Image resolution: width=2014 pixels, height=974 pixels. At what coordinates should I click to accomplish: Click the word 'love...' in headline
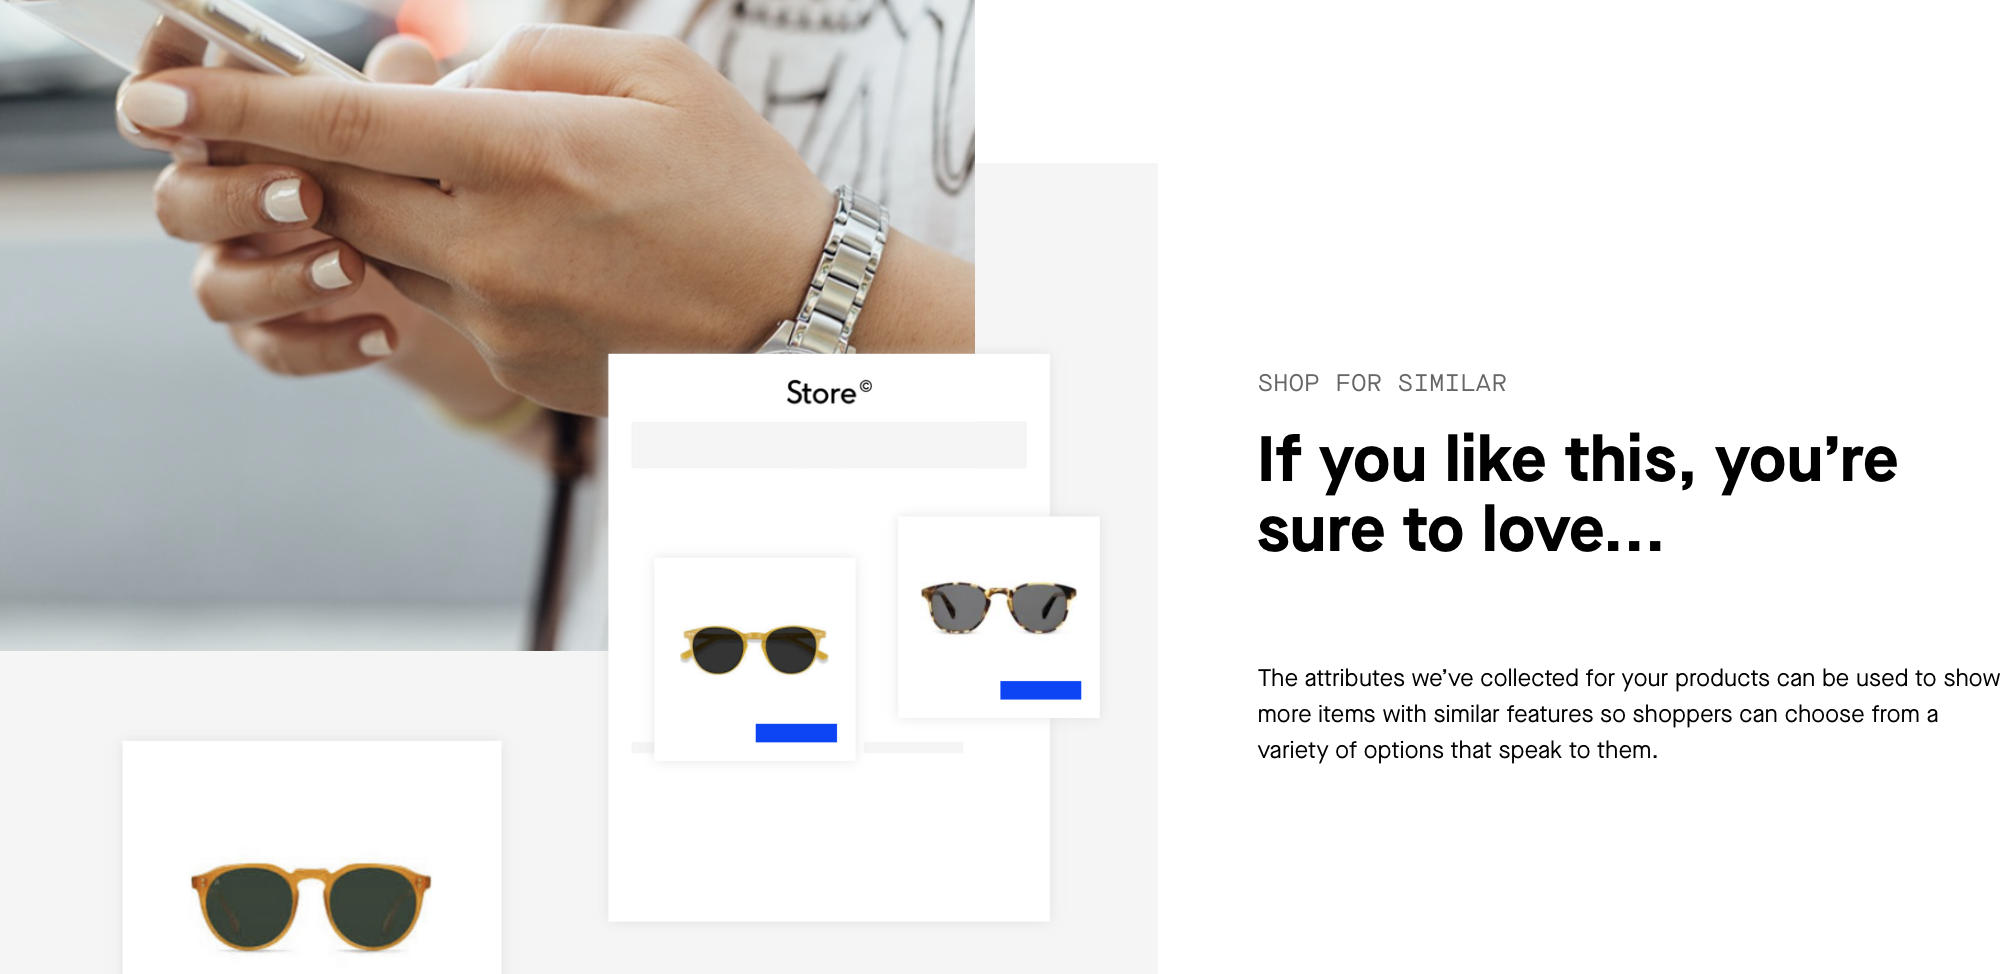tap(1573, 530)
